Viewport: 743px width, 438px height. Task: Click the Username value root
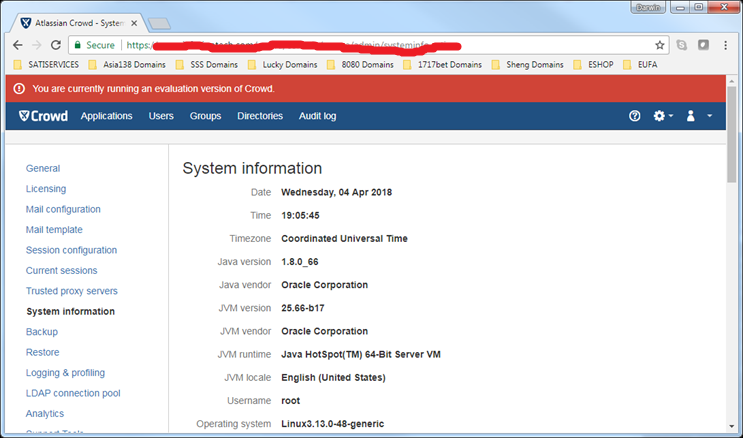(290, 401)
